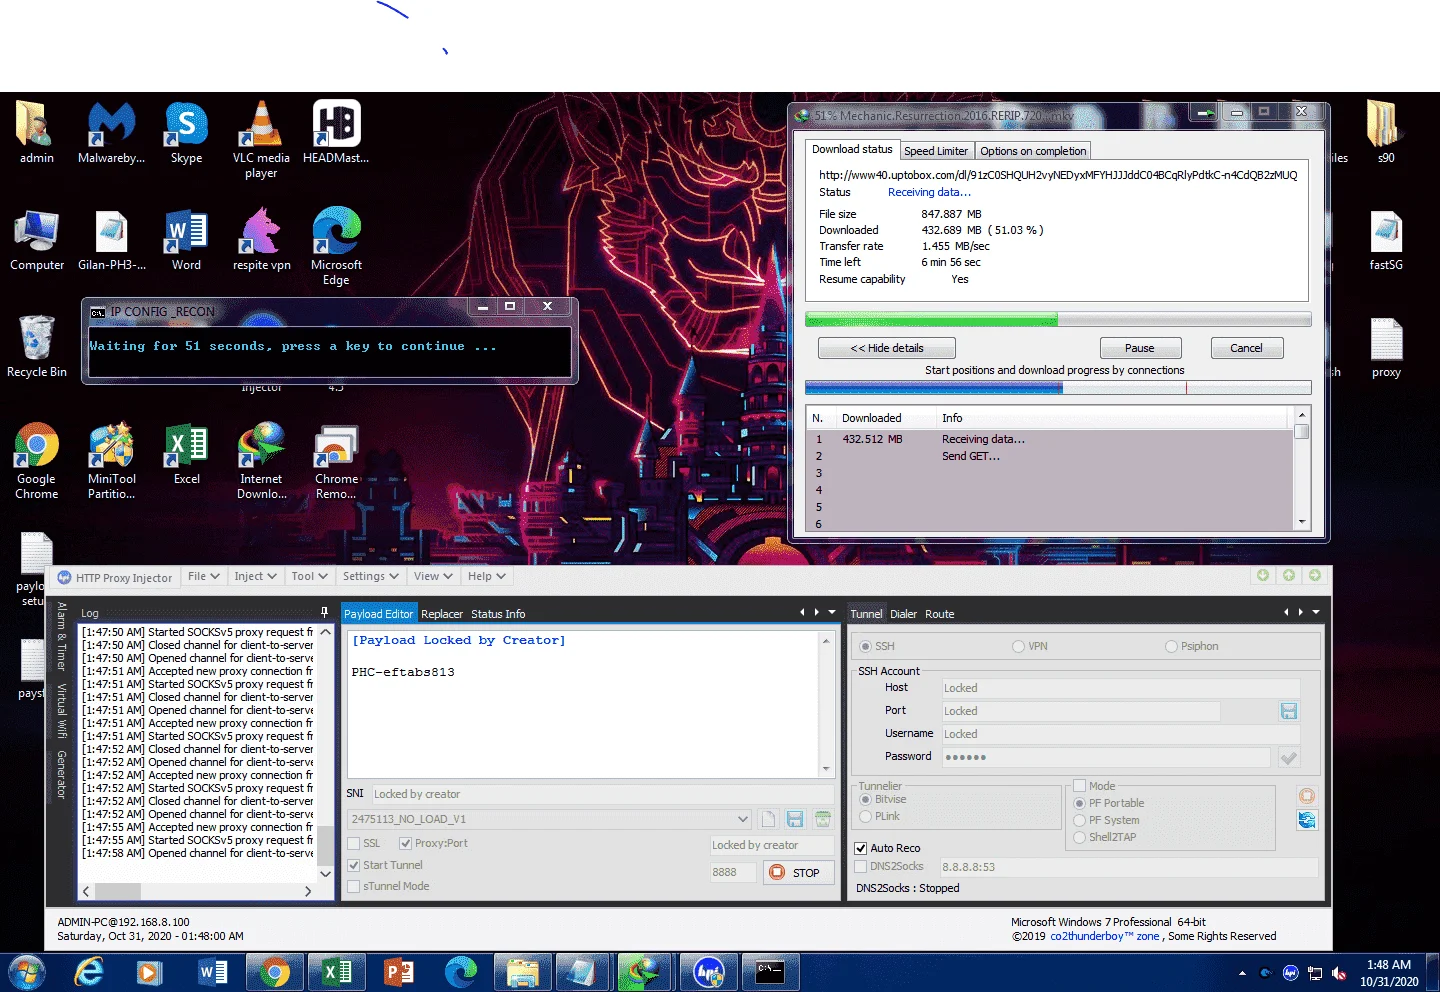Viewport: 1440px width, 992px height.
Task: Open Recycle Bin on desktop
Action: point(37,346)
